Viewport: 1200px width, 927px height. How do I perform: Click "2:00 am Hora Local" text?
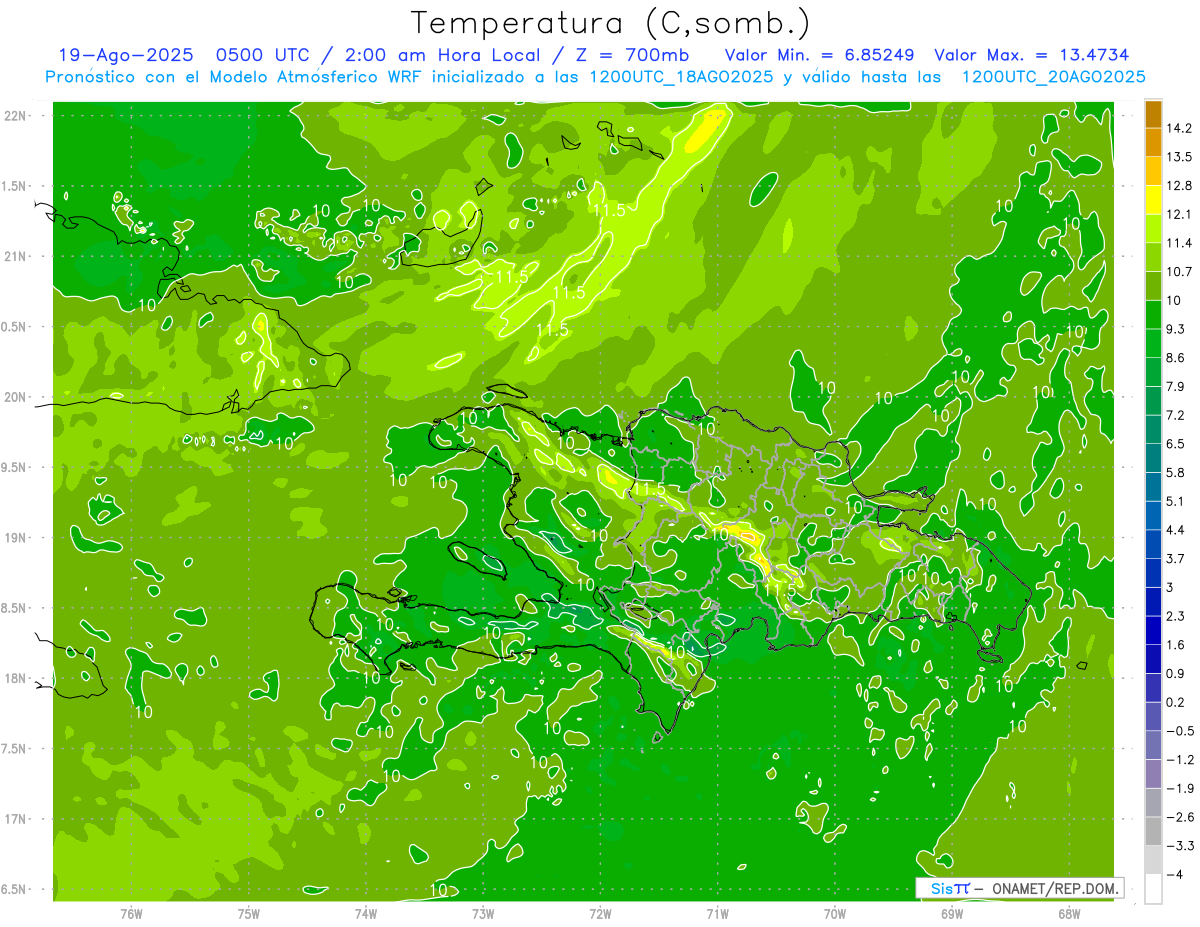click(441, 55)
